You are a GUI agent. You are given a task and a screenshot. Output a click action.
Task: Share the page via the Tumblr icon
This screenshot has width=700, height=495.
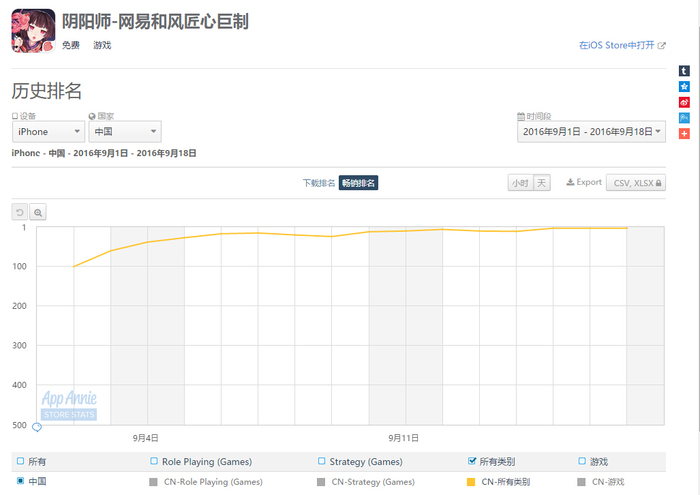[x=684, y=71]
